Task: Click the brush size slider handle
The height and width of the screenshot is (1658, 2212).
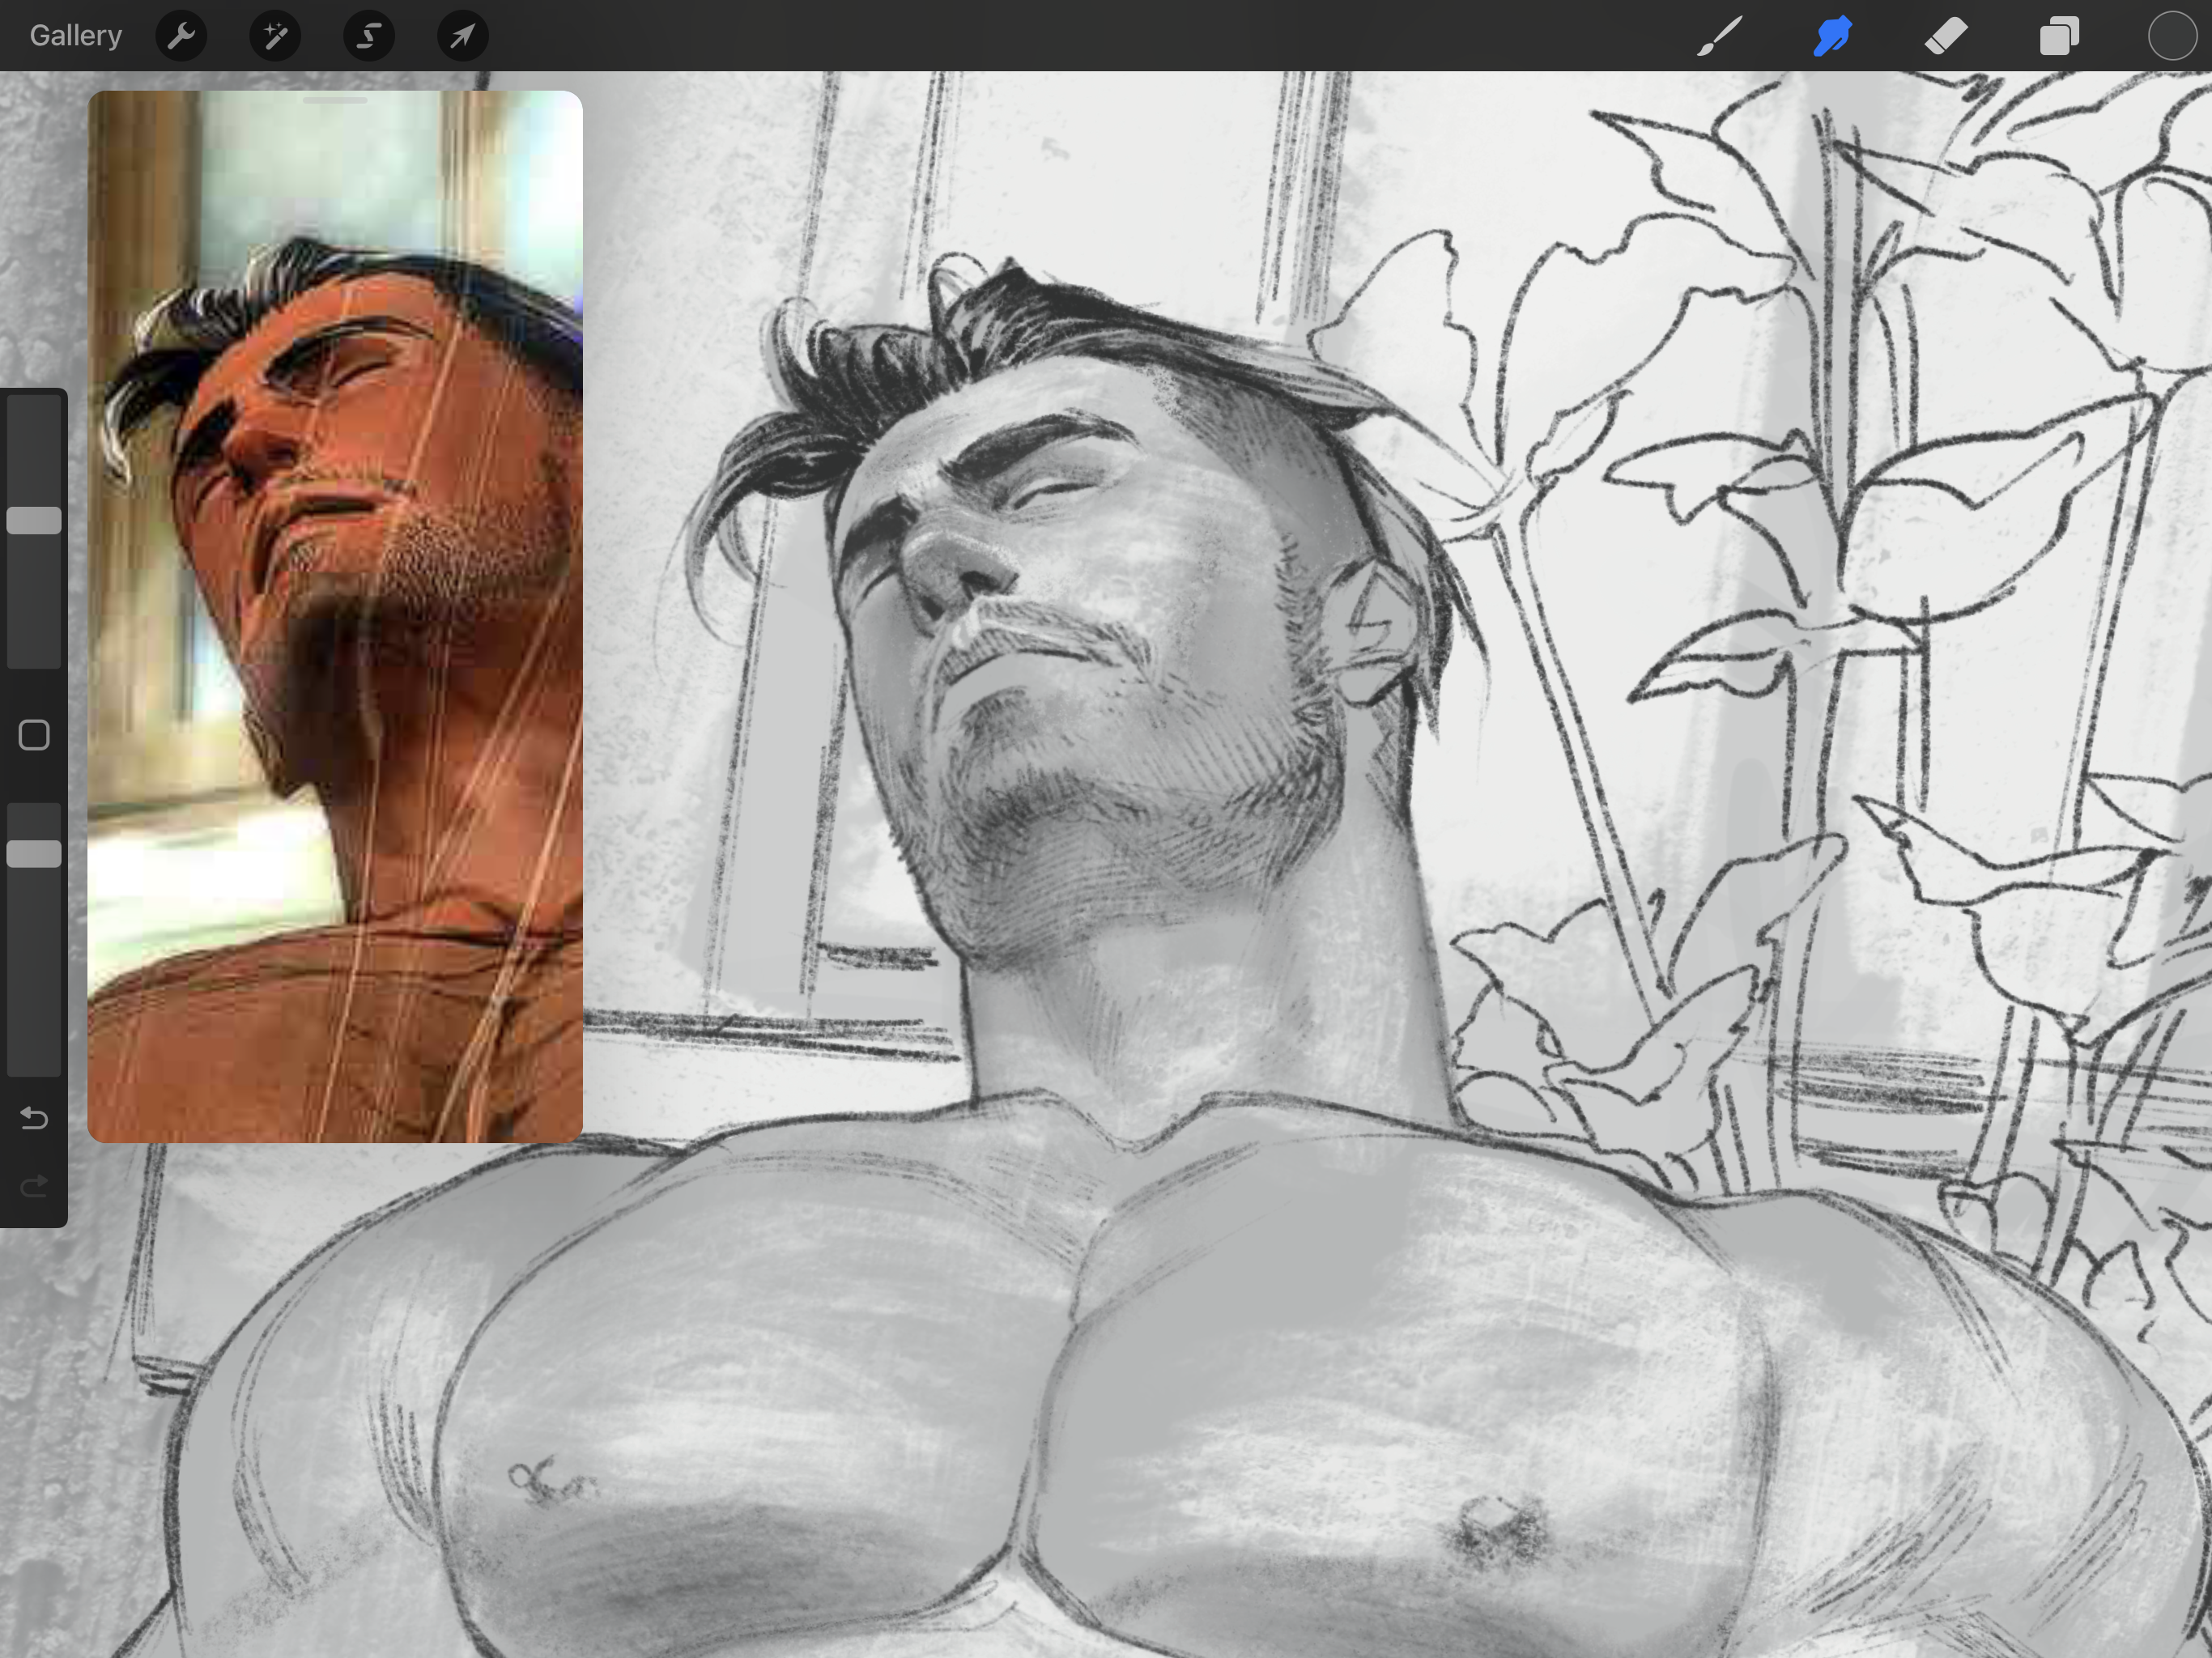Action: point(34,520)
